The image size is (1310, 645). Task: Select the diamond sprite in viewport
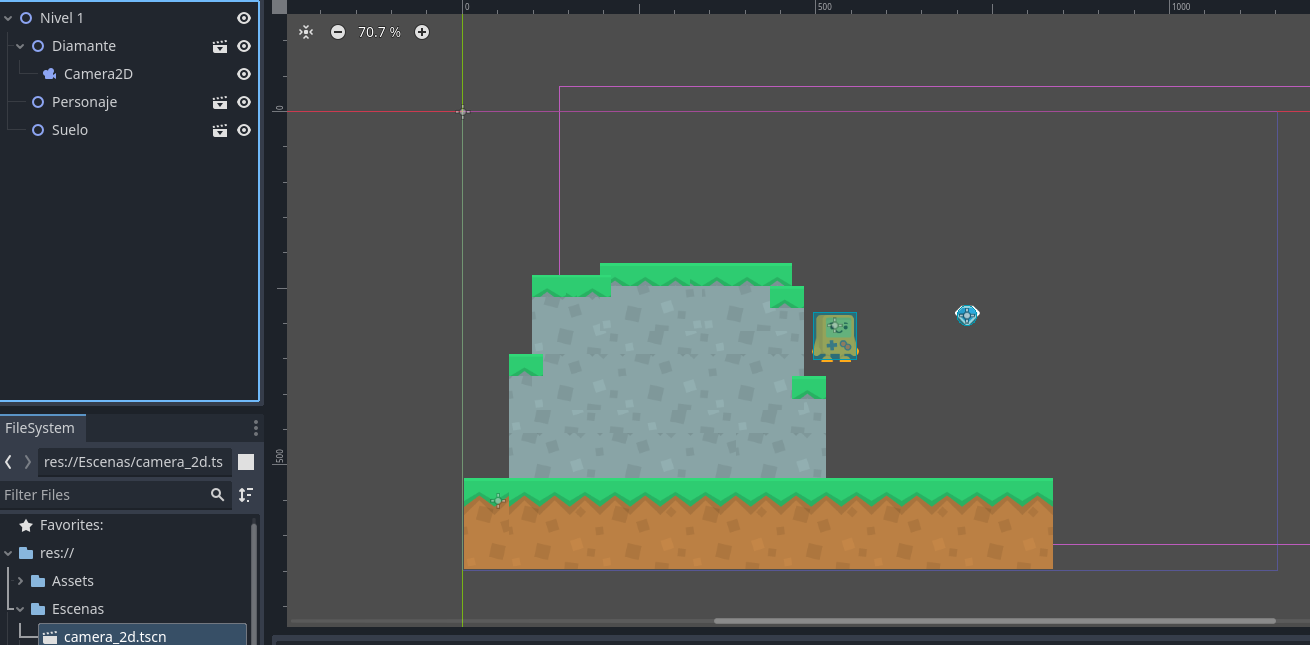click(967, 315)
